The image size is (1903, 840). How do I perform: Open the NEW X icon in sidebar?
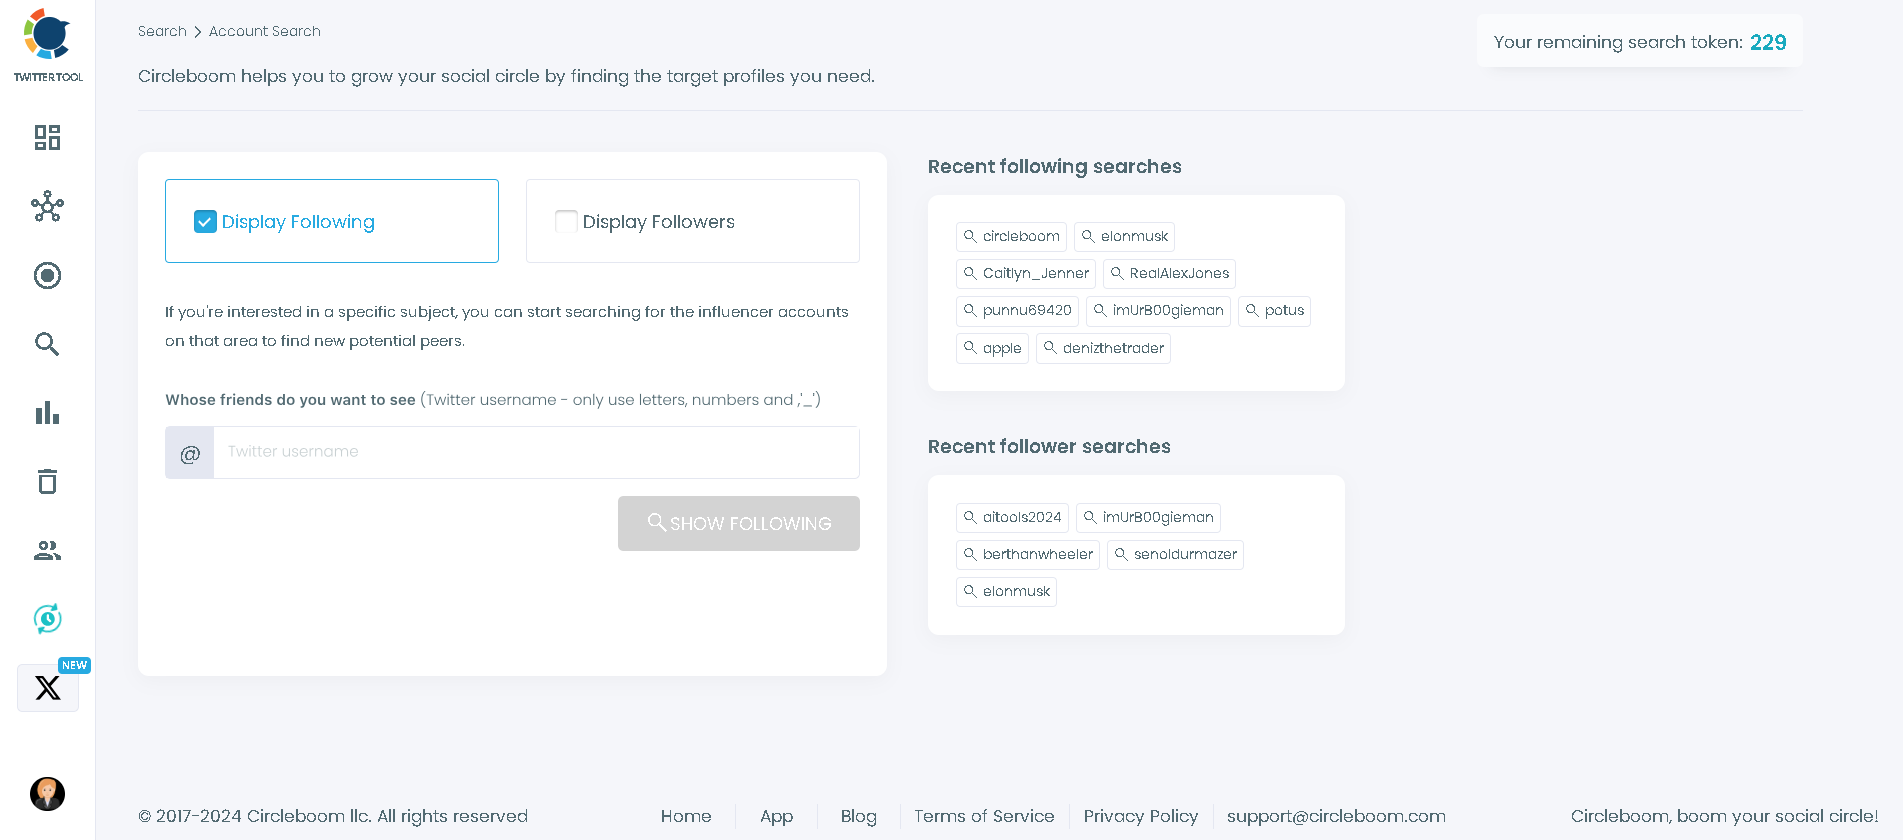[x=48, y=688]
